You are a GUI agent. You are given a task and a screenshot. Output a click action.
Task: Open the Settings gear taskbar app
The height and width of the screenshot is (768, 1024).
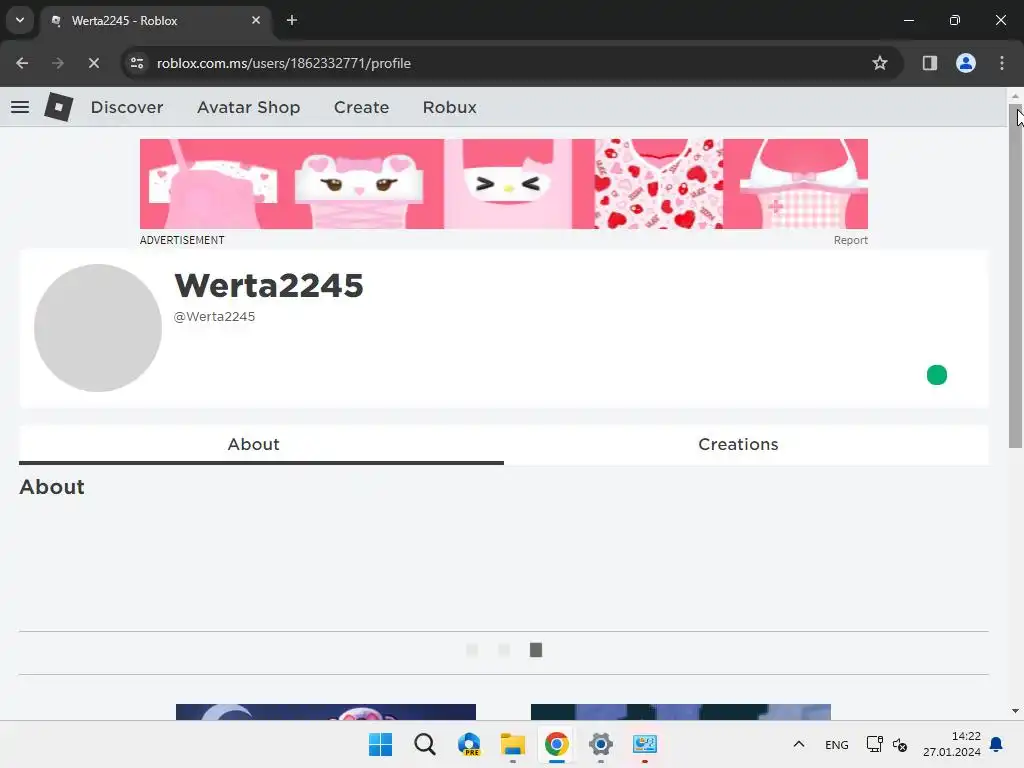pos(601,744)
